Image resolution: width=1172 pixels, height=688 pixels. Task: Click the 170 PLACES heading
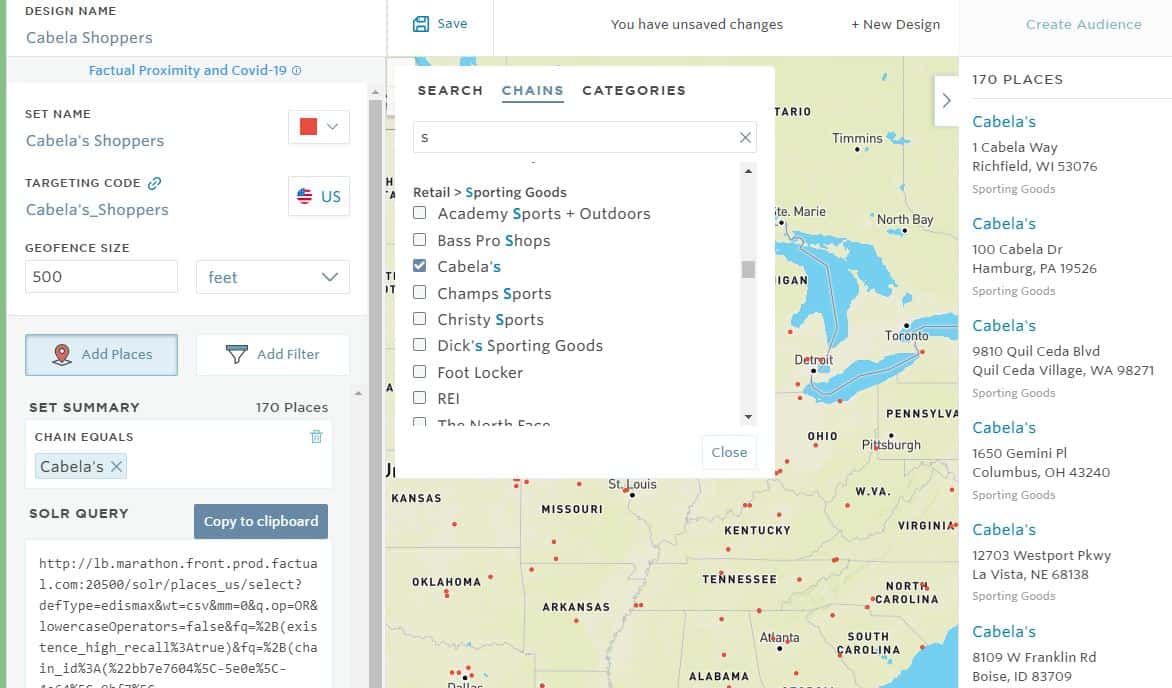pos(1017,79)
